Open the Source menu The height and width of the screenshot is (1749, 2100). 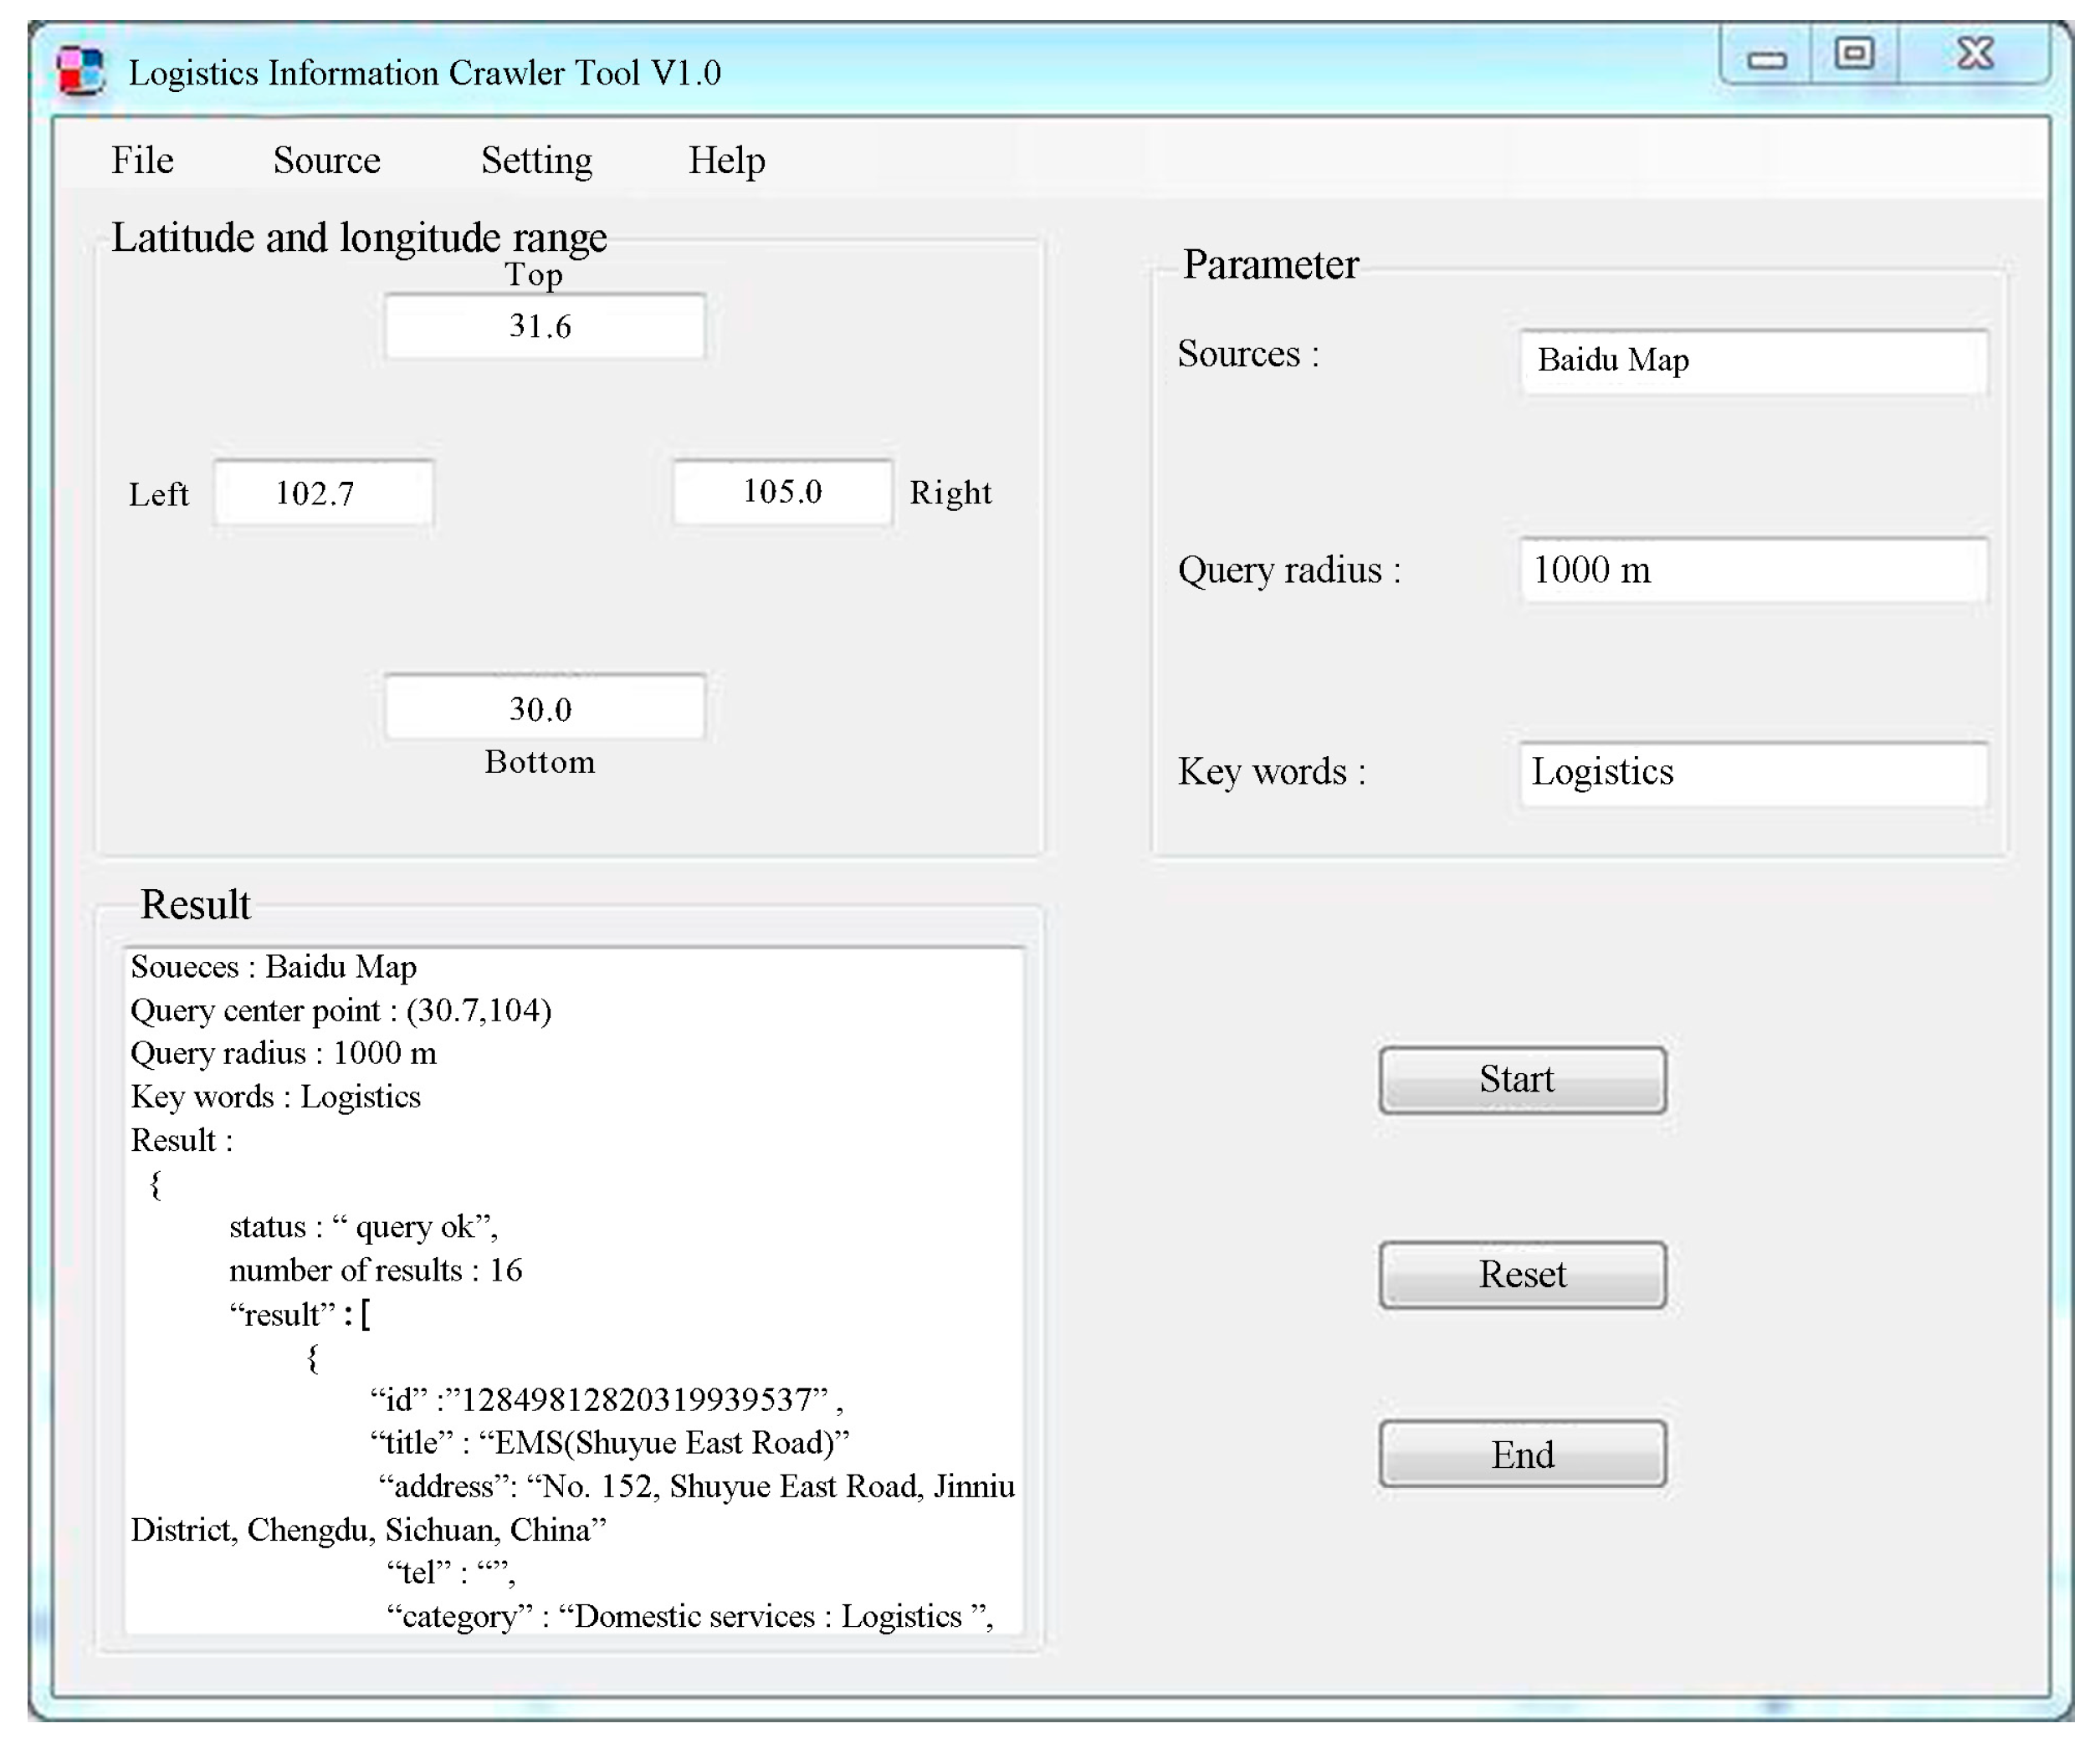[x=326, y=160]
